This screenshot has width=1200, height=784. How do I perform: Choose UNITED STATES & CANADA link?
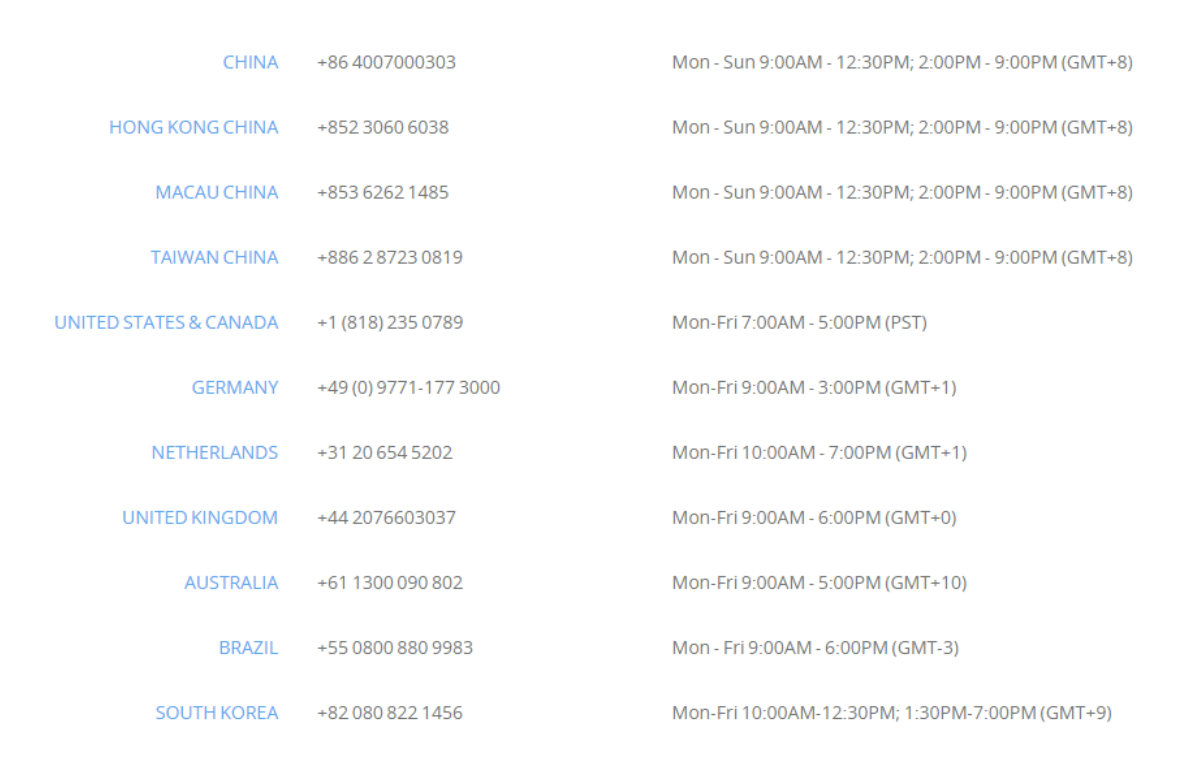point(166,322)
